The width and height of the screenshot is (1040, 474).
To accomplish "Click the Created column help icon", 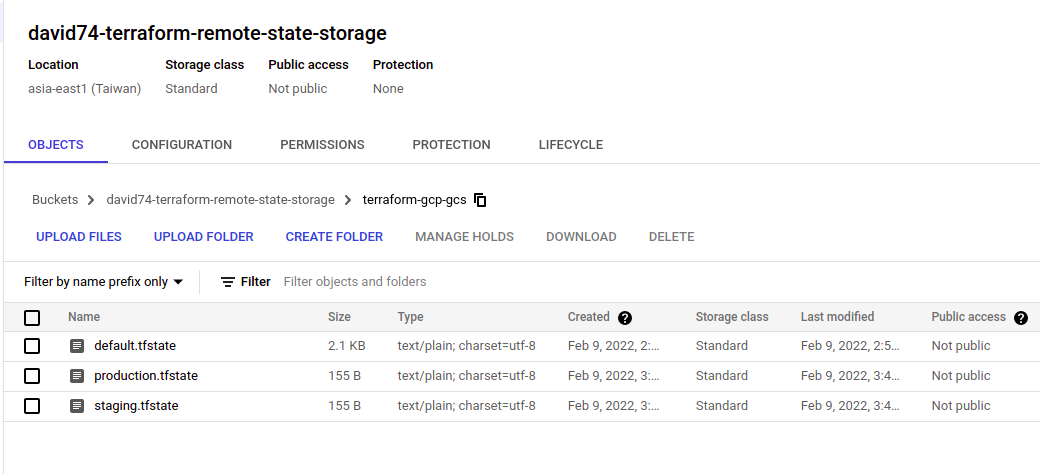I will [x=625, y=318].
